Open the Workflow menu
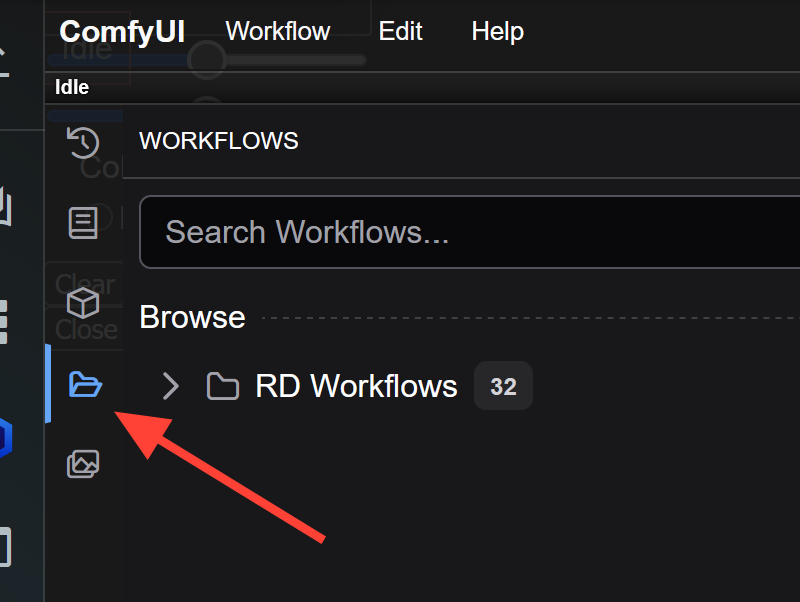Screen dimensions: 800x602 [277, 31]
